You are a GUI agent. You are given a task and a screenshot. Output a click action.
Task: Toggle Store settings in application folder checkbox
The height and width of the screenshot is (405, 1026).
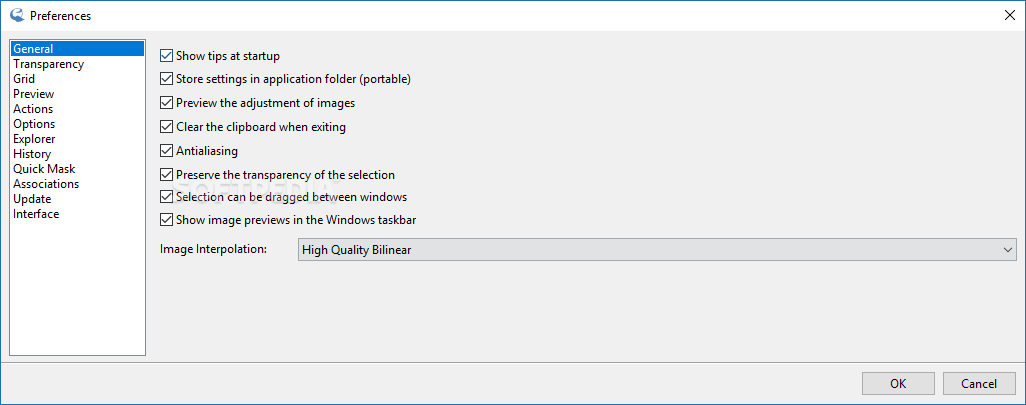pyautogui.click(x=166, y=80)
